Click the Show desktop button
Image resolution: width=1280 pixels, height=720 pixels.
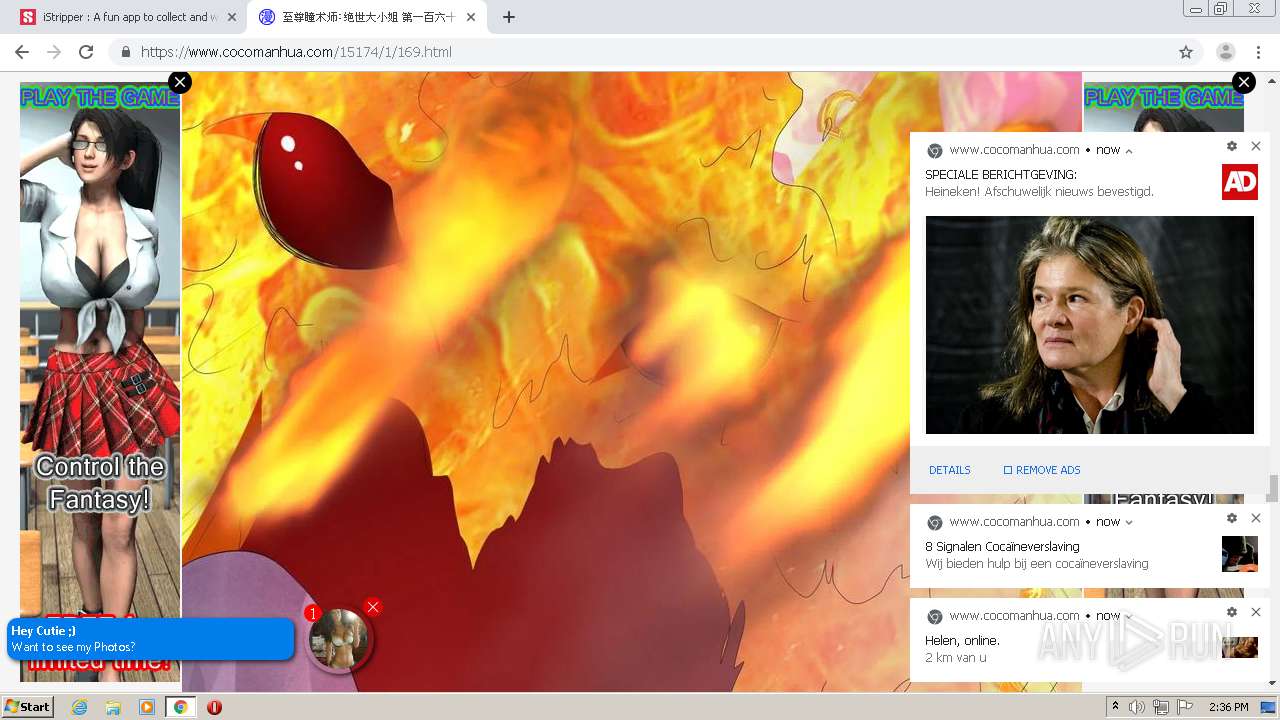(1269, 707)
